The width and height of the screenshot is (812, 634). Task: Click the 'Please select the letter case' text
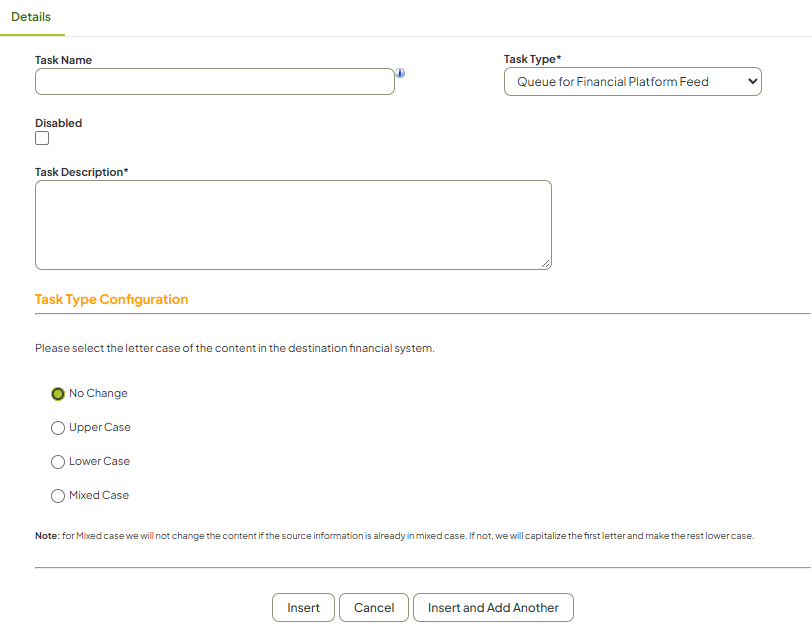235,348
